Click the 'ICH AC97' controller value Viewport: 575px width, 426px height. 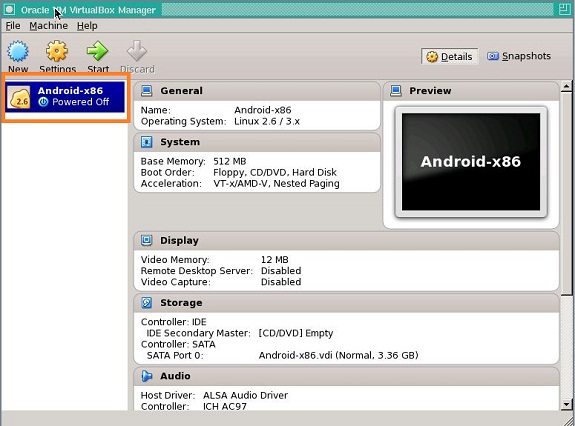224,406
